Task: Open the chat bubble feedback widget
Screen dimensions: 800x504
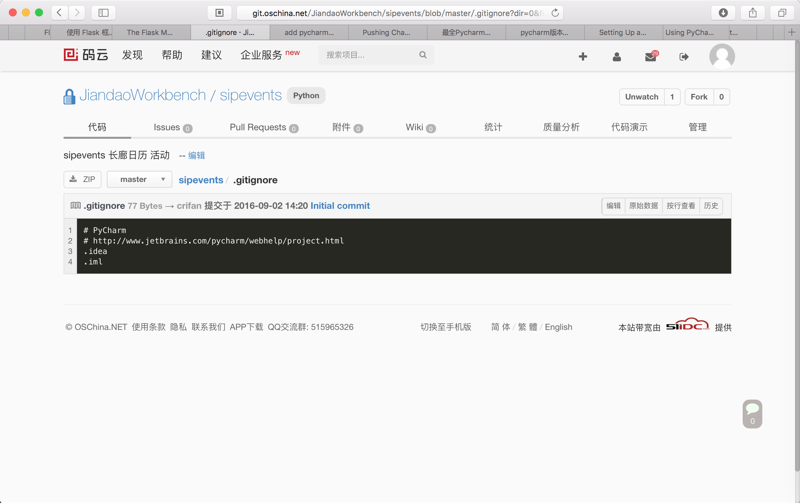Action: coord(752,414)
